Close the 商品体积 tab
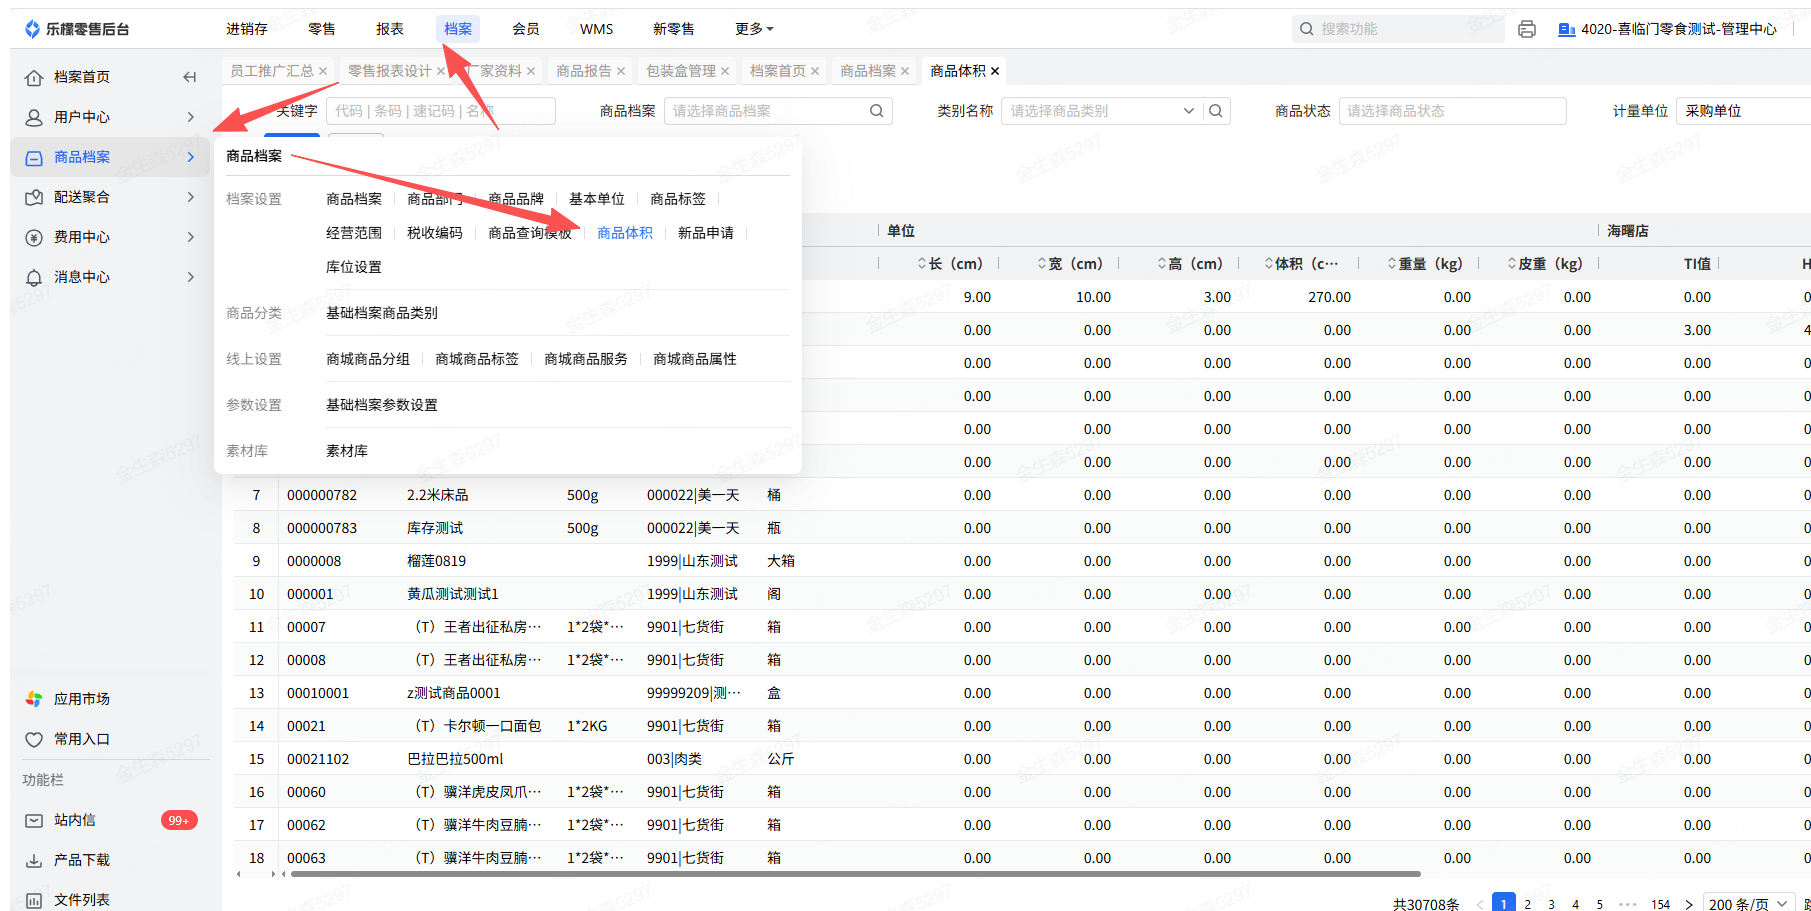 [995, 71]
